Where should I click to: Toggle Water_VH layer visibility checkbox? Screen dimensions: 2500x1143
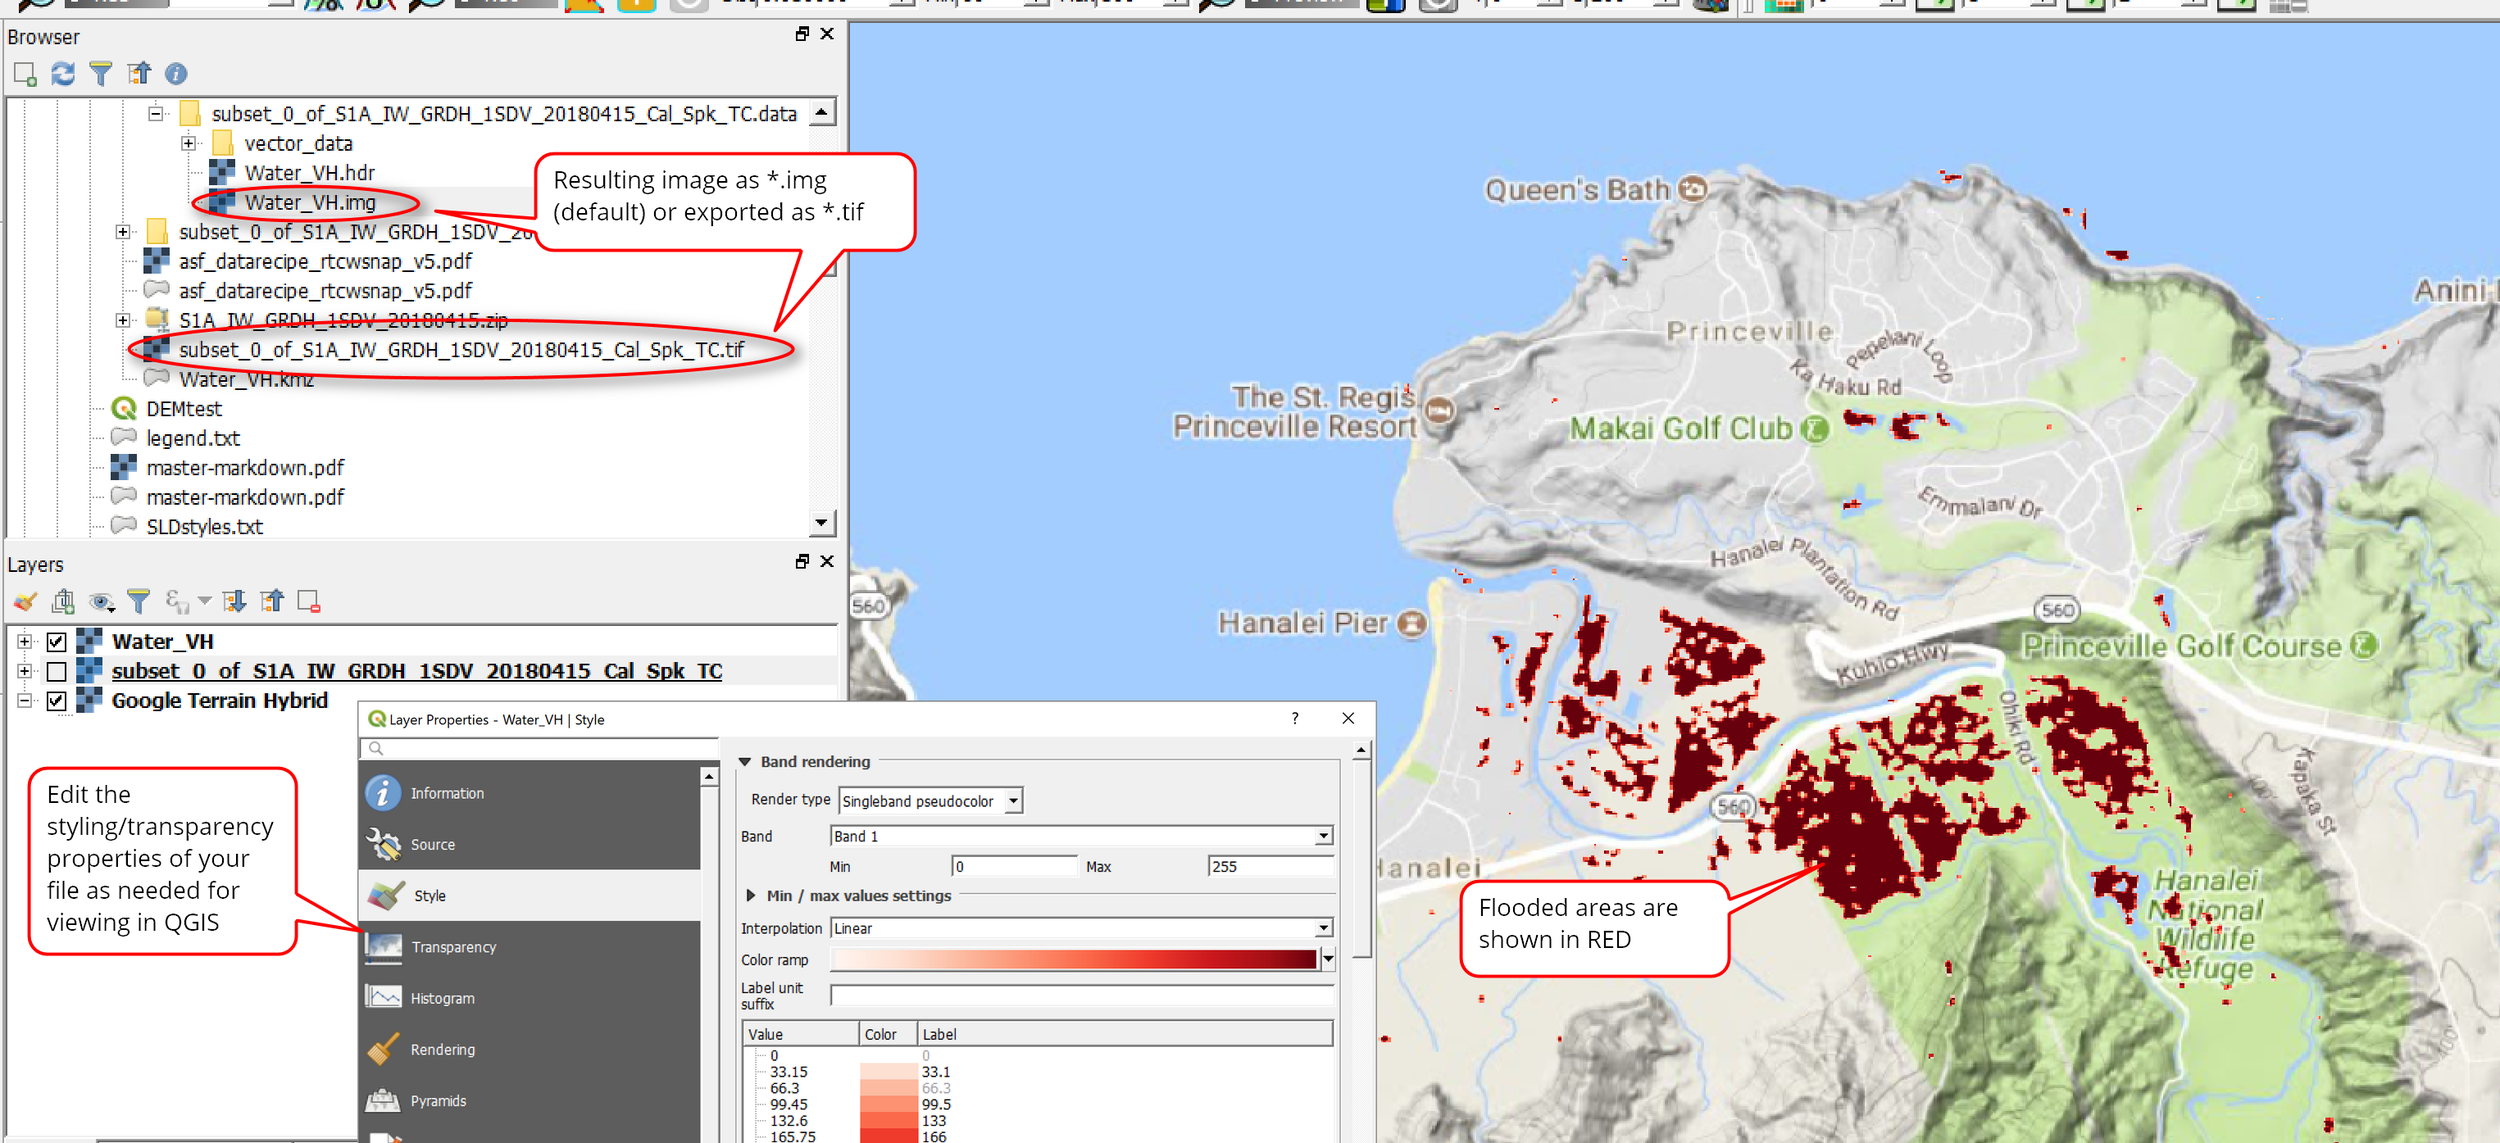point(57,642)
